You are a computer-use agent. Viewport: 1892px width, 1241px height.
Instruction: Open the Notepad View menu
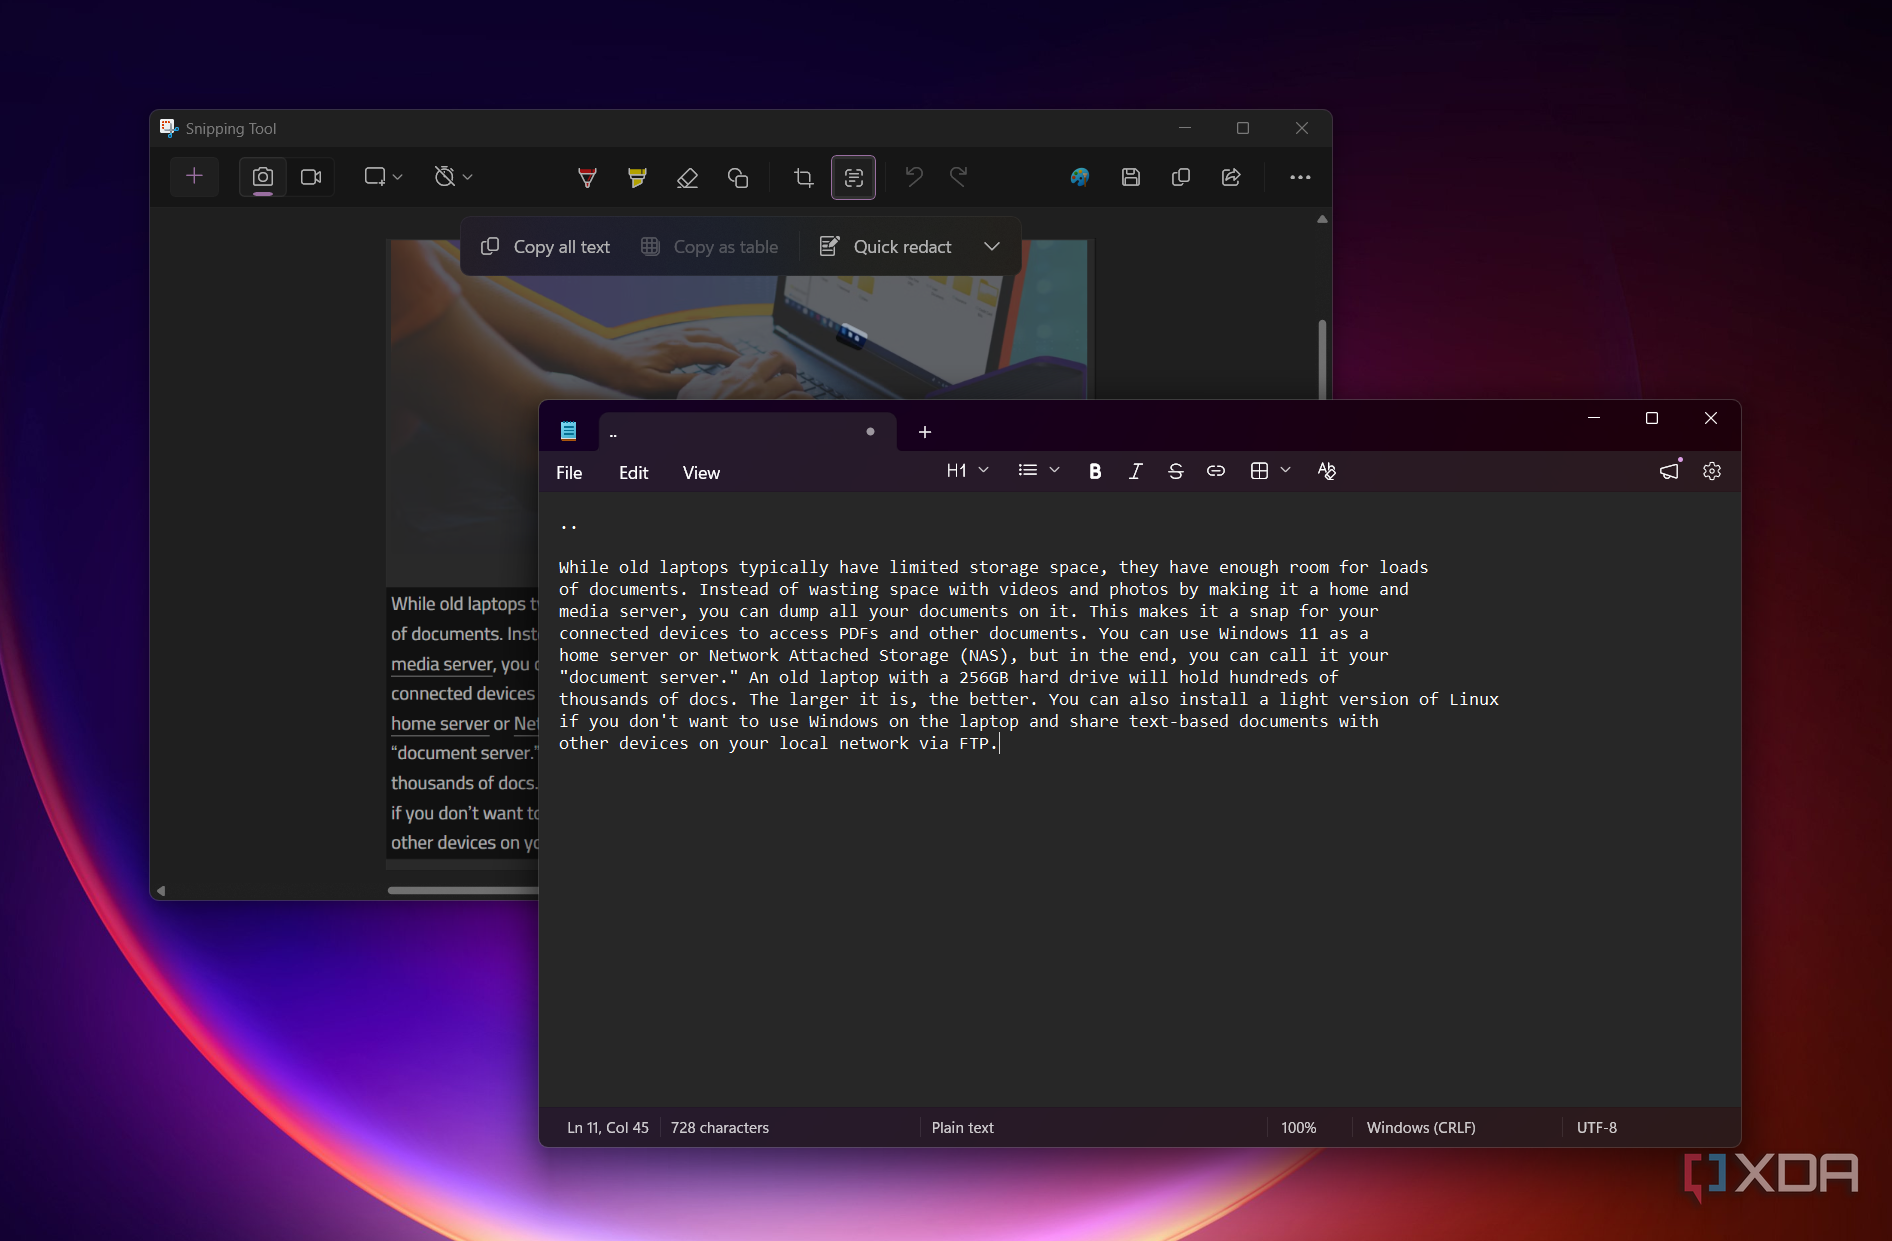pos(701,473)
